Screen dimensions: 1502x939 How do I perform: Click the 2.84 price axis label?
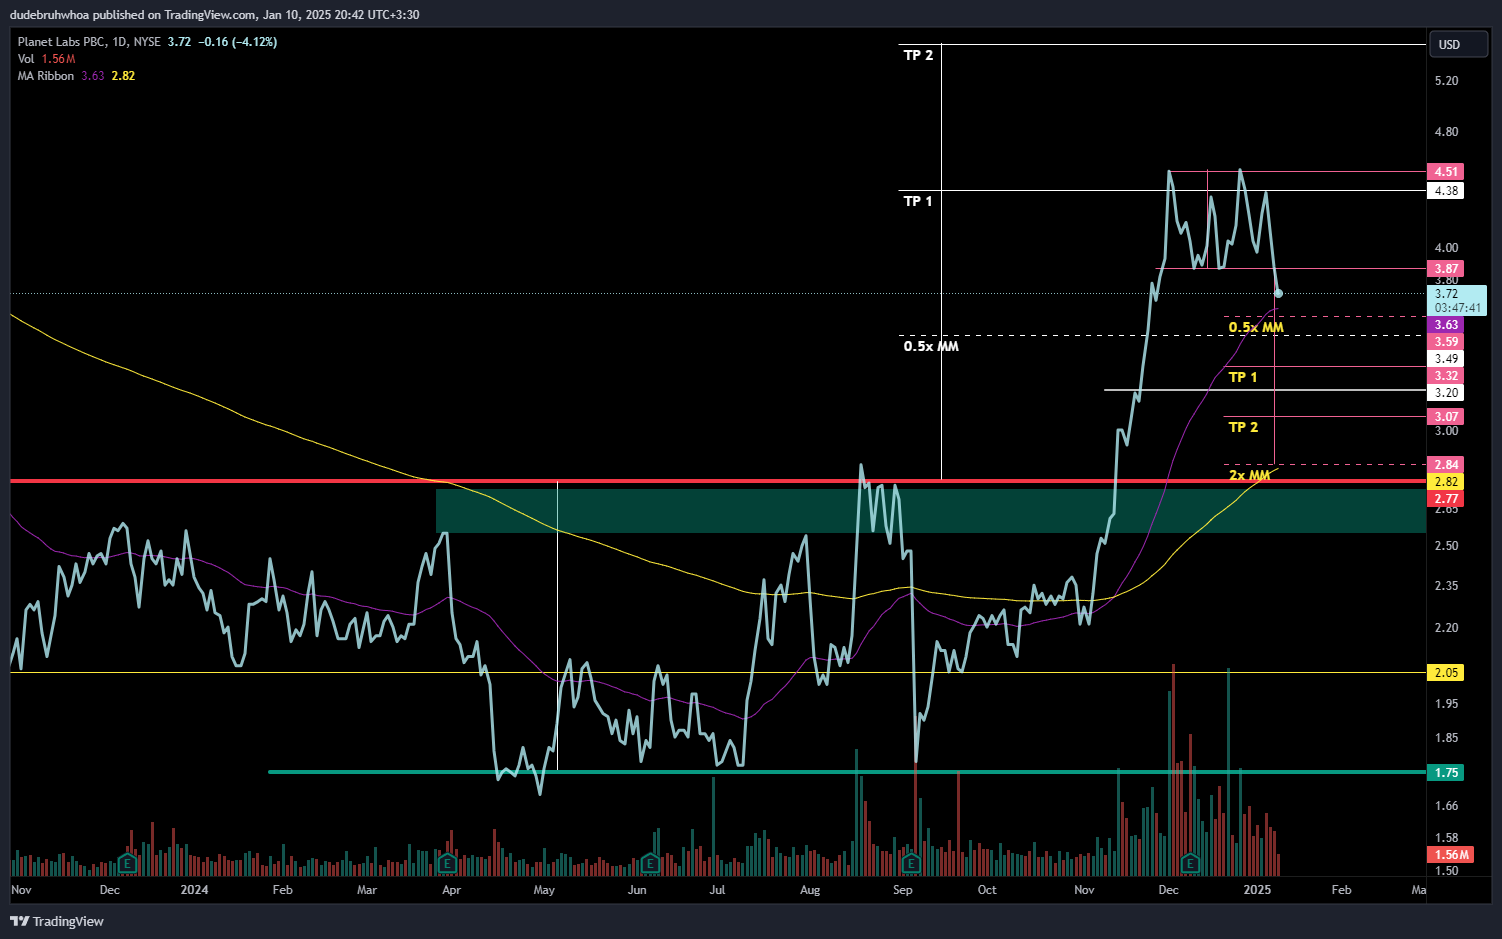1446,465
